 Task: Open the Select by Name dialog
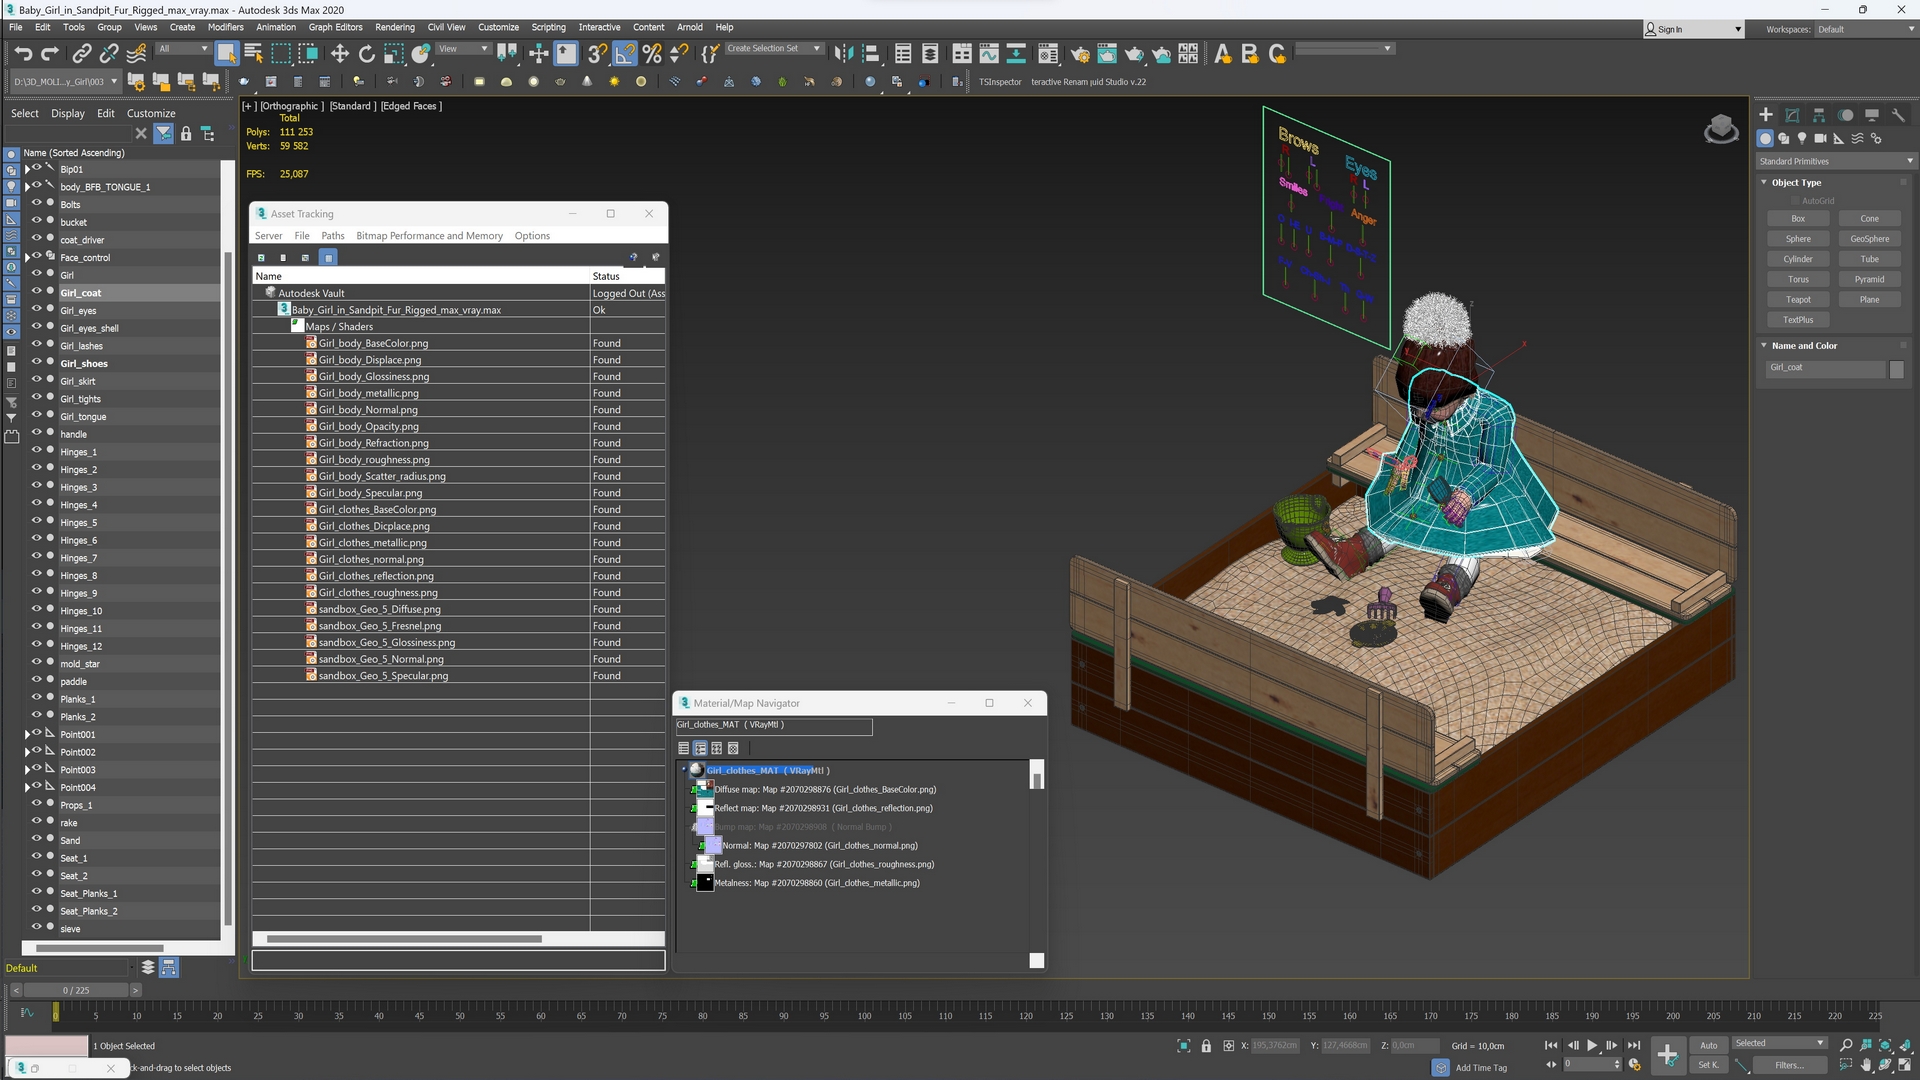click(253, 53)
